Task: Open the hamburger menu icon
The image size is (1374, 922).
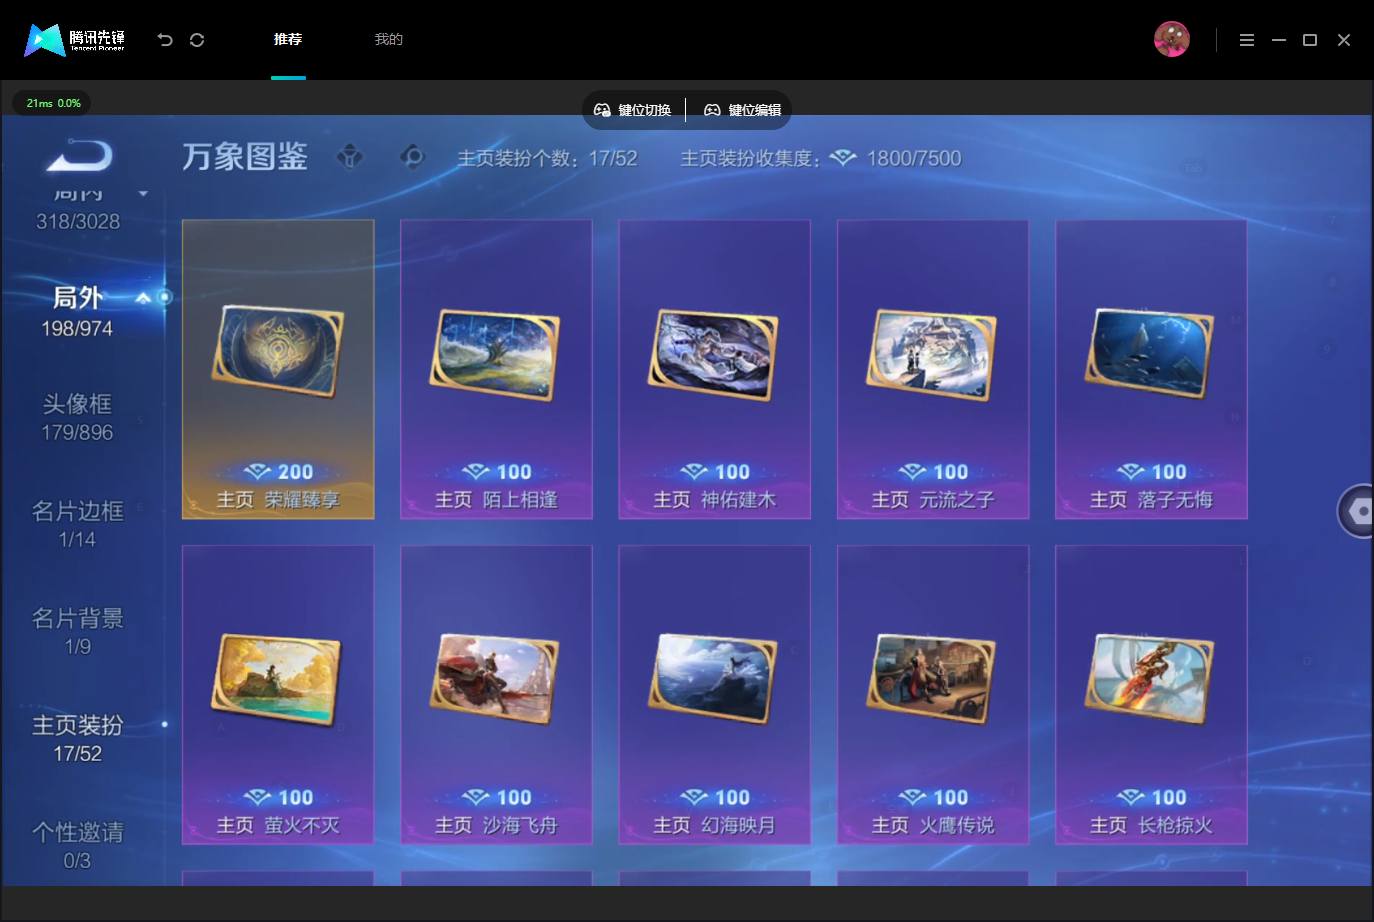Action: 1246,40
